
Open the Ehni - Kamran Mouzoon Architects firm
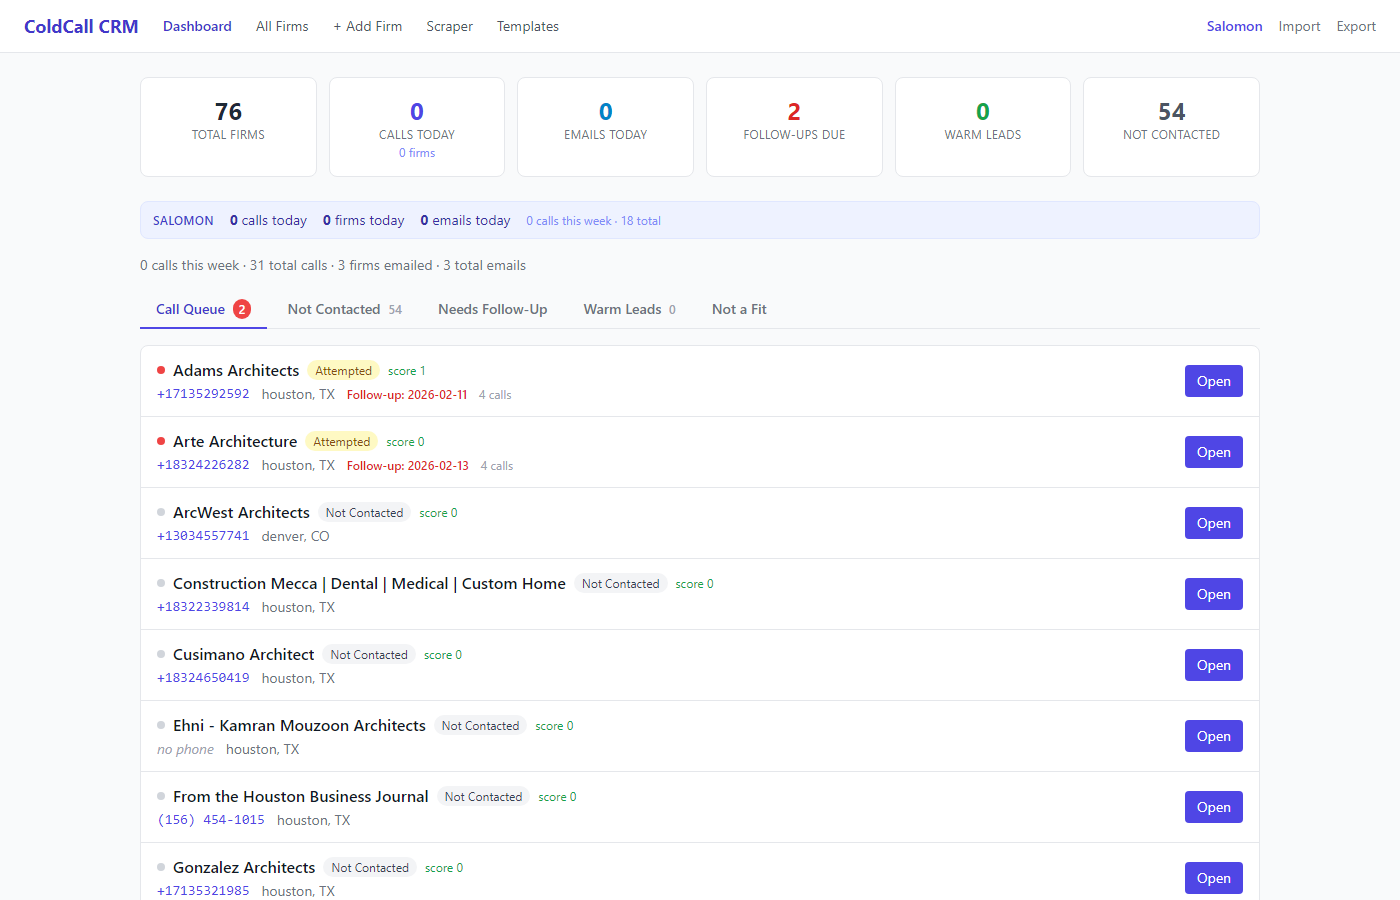pos(1213,736)
